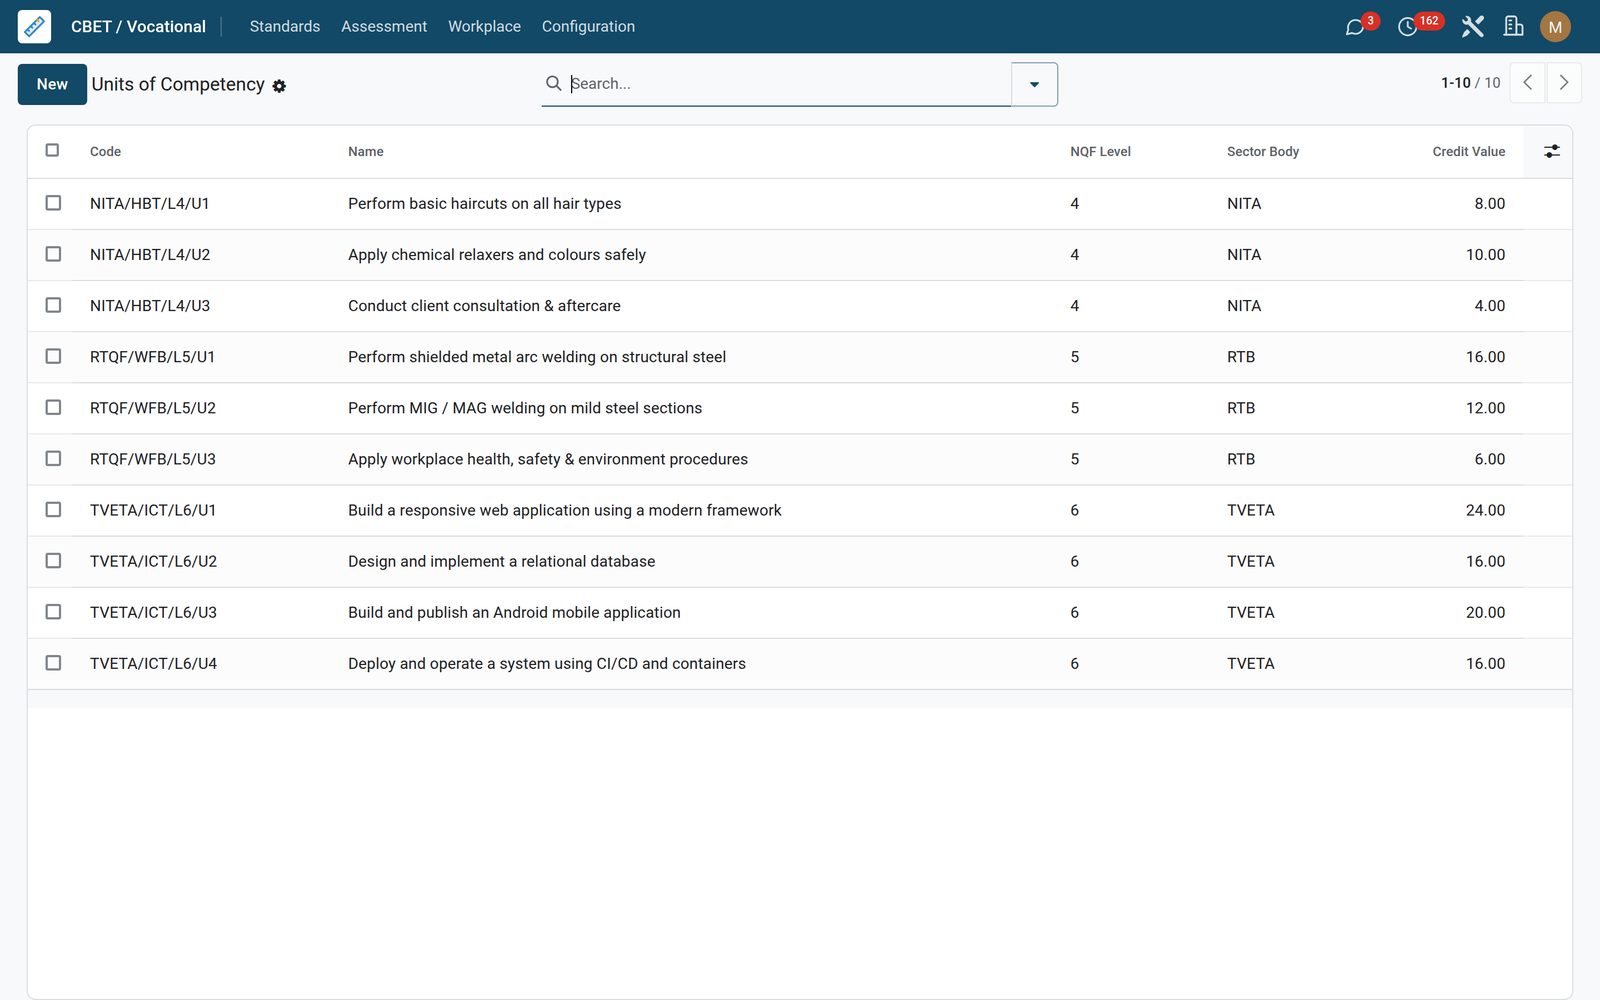Open the activities clock icon

[1407, 27]
